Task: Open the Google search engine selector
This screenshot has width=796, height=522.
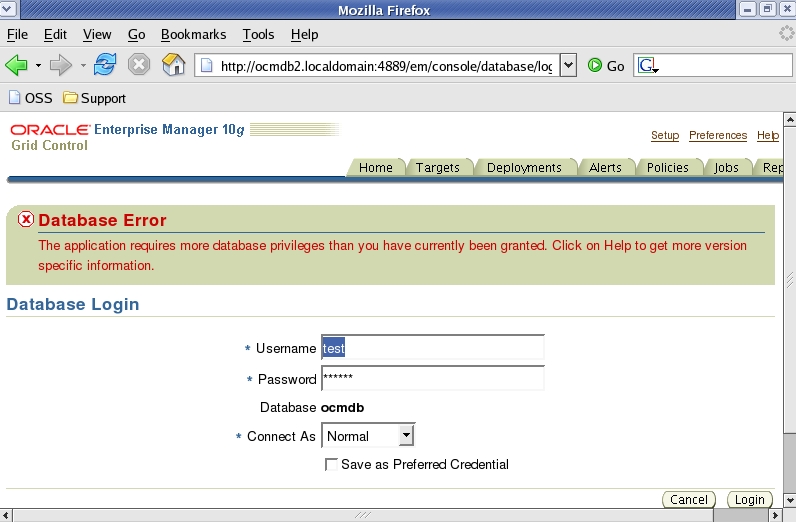Action: (x=648, y=66)
